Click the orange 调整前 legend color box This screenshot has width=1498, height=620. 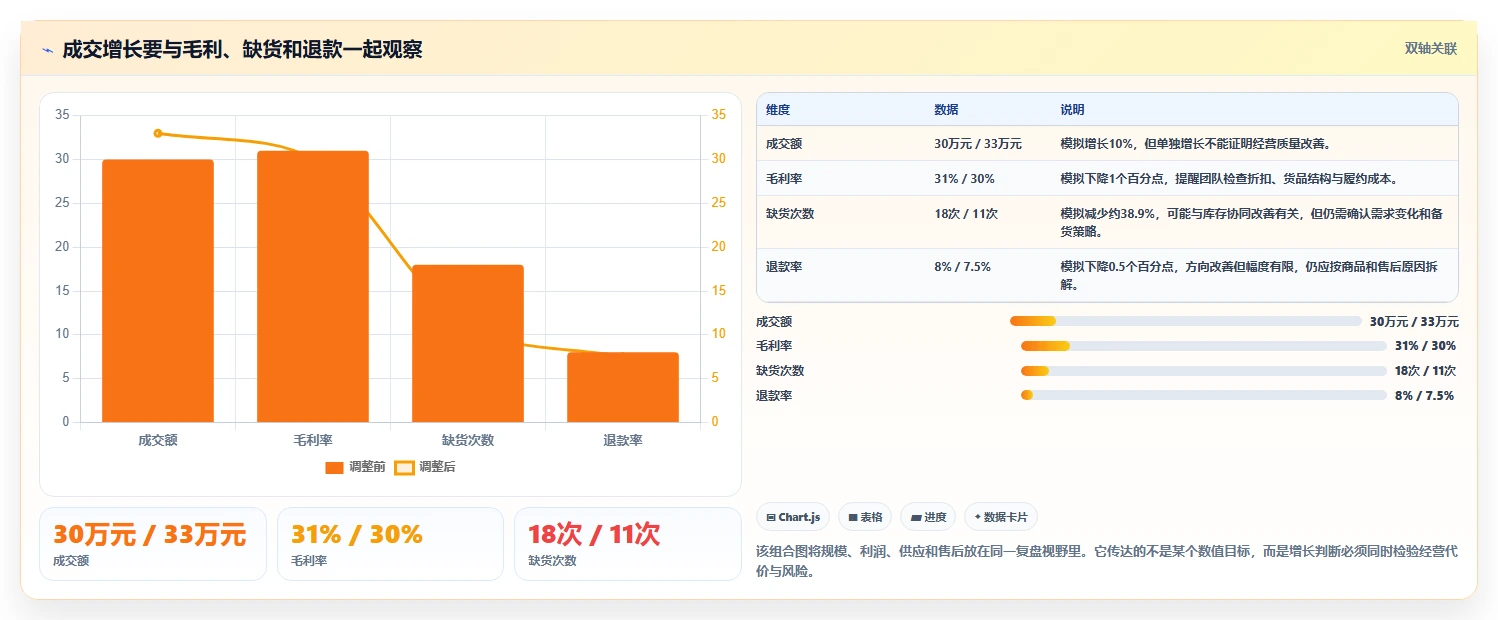[334, 467]
